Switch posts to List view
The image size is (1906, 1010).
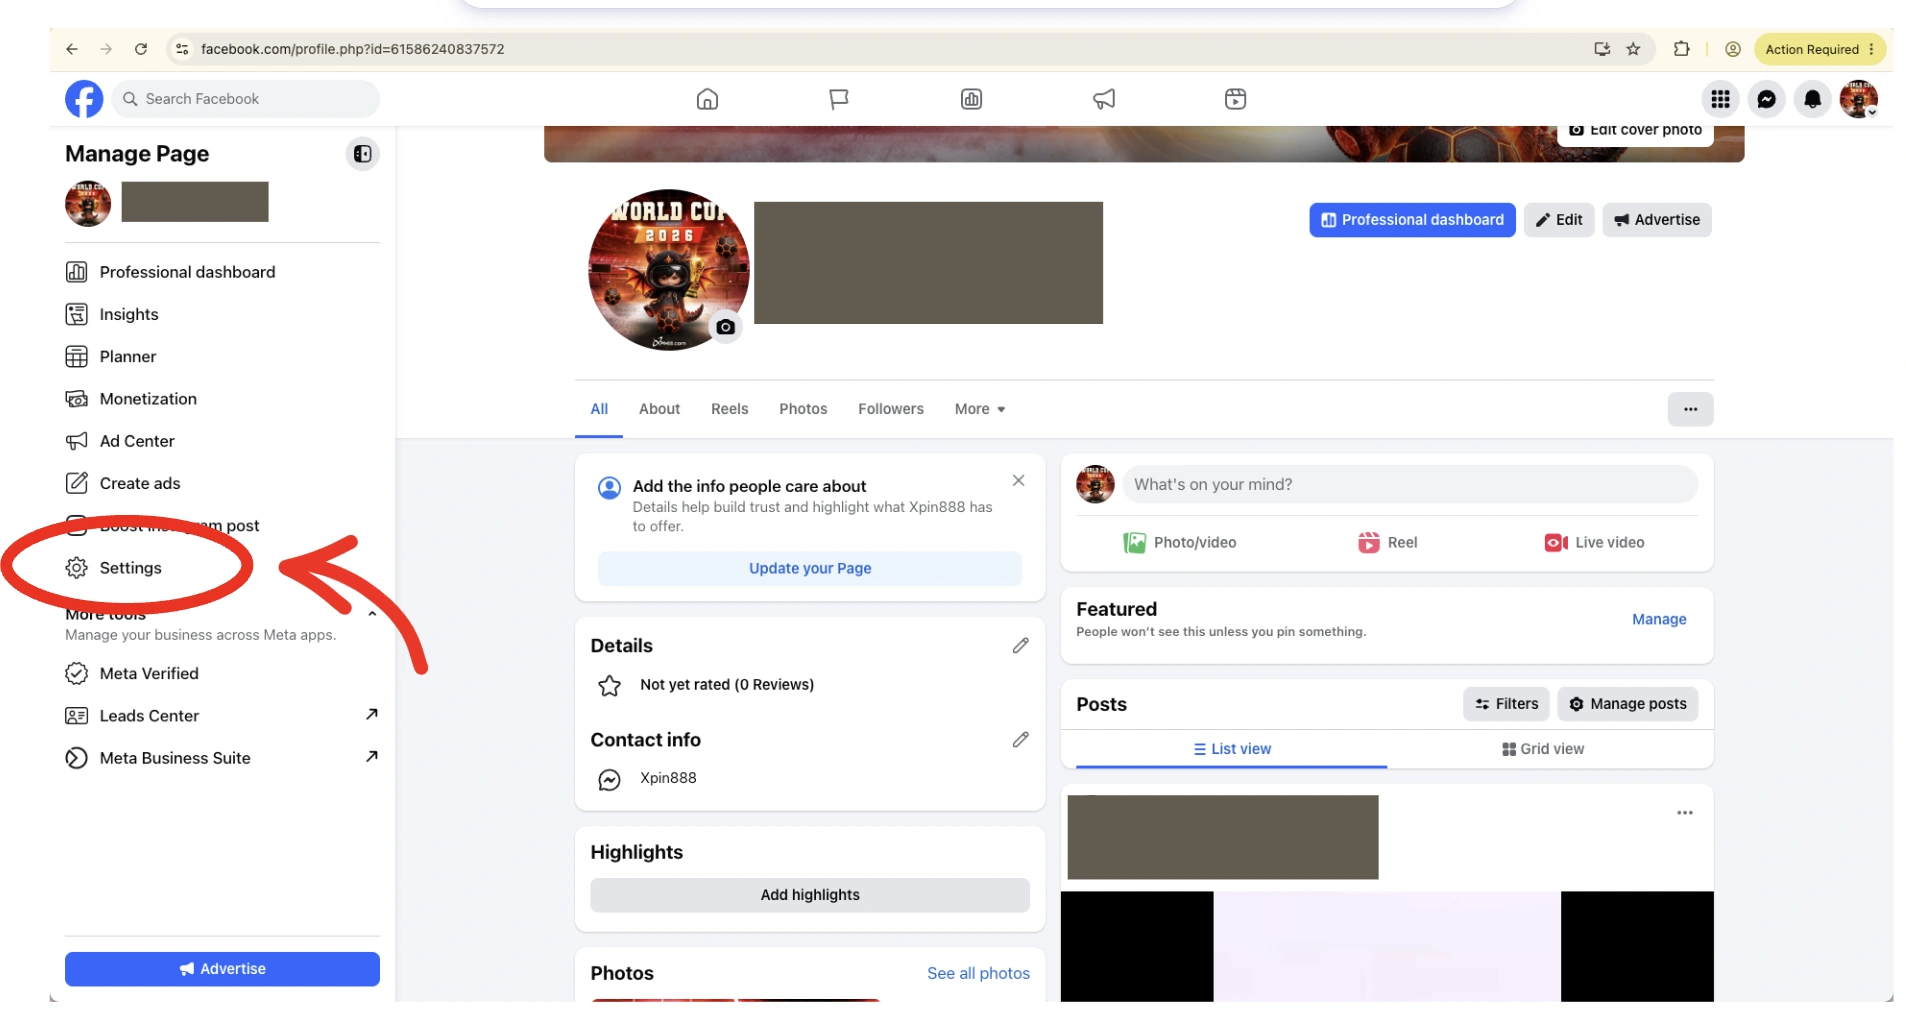(1231, 749)
